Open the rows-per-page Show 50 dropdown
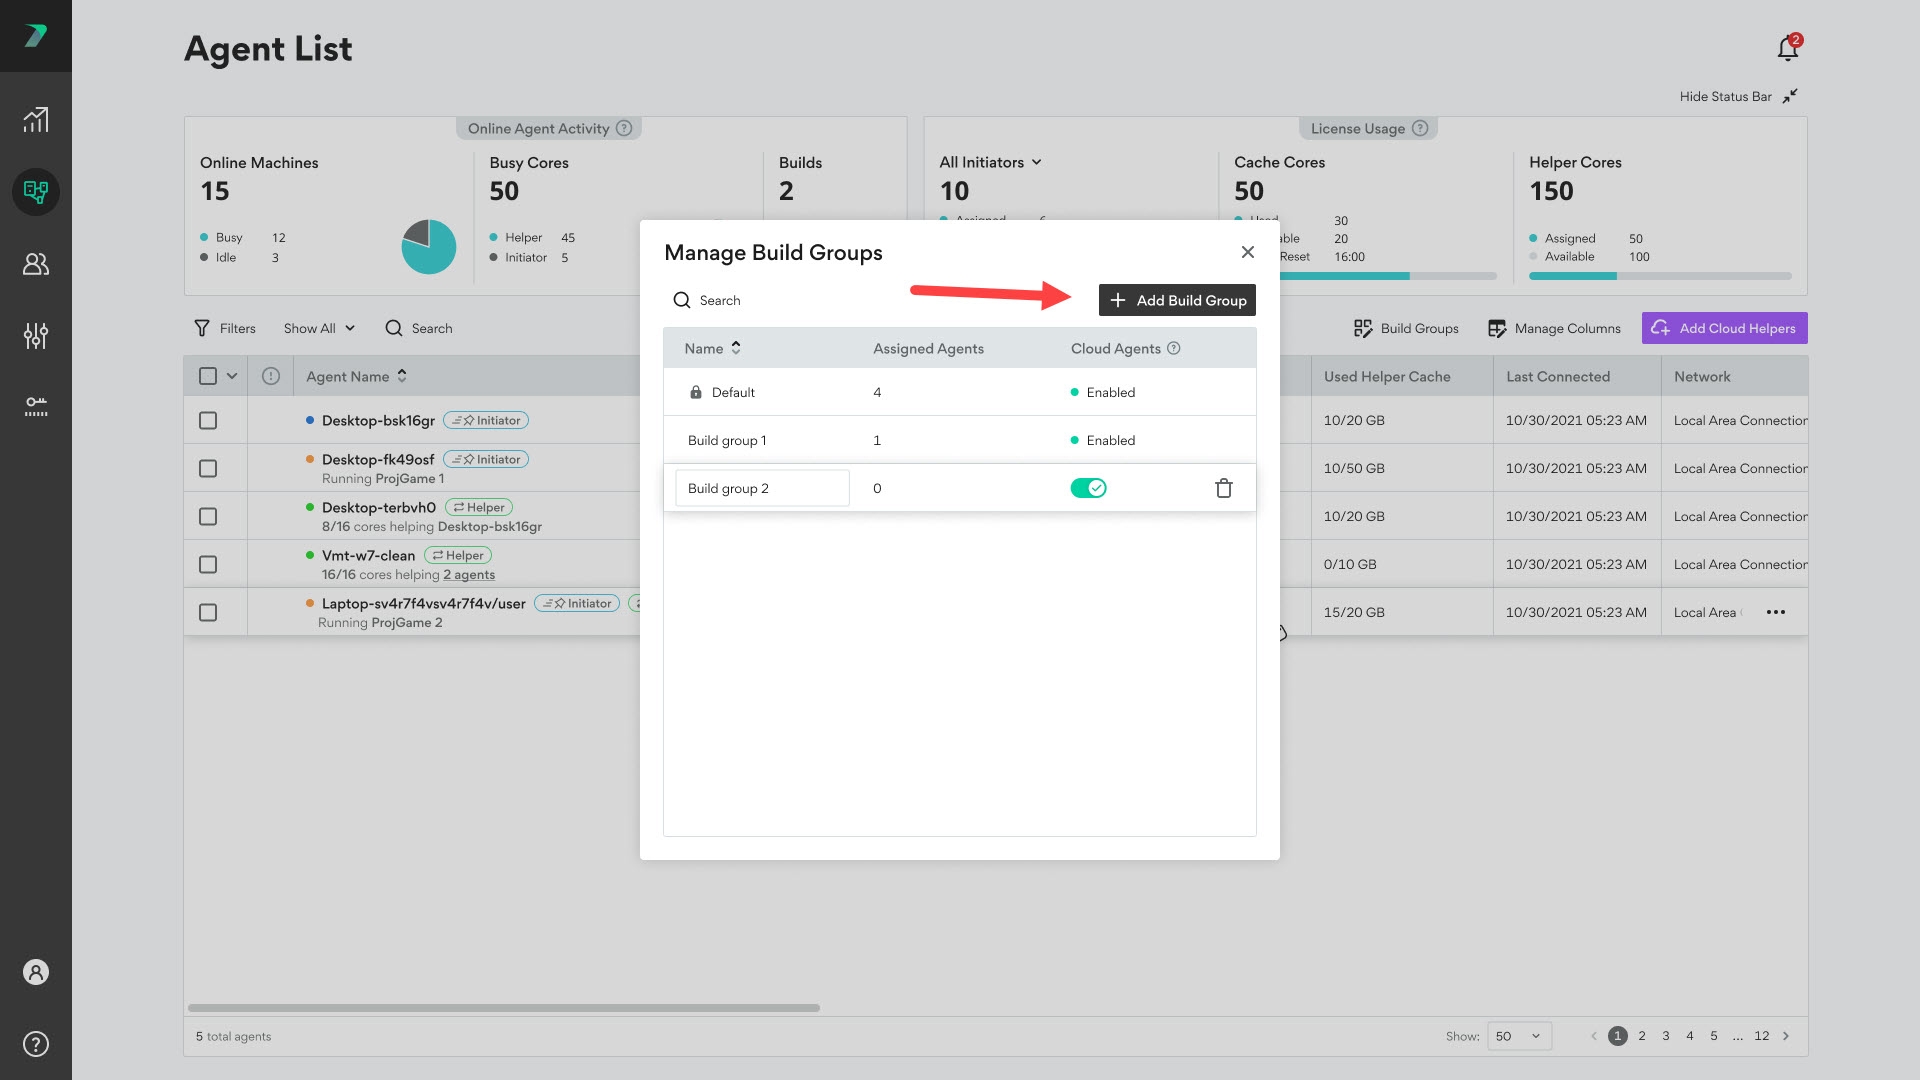 coord(1519,1036)
